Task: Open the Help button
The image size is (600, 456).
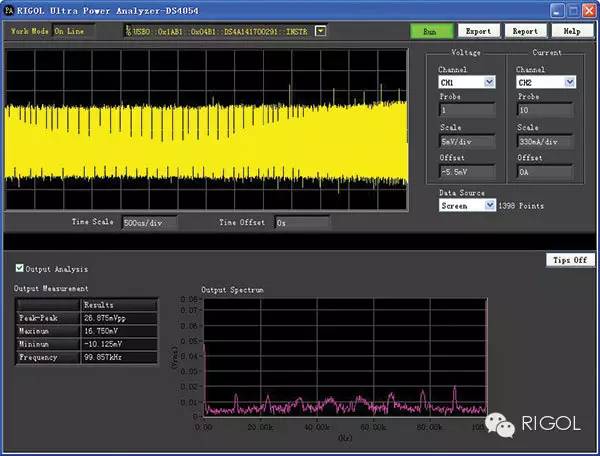Action: [571, 31]
